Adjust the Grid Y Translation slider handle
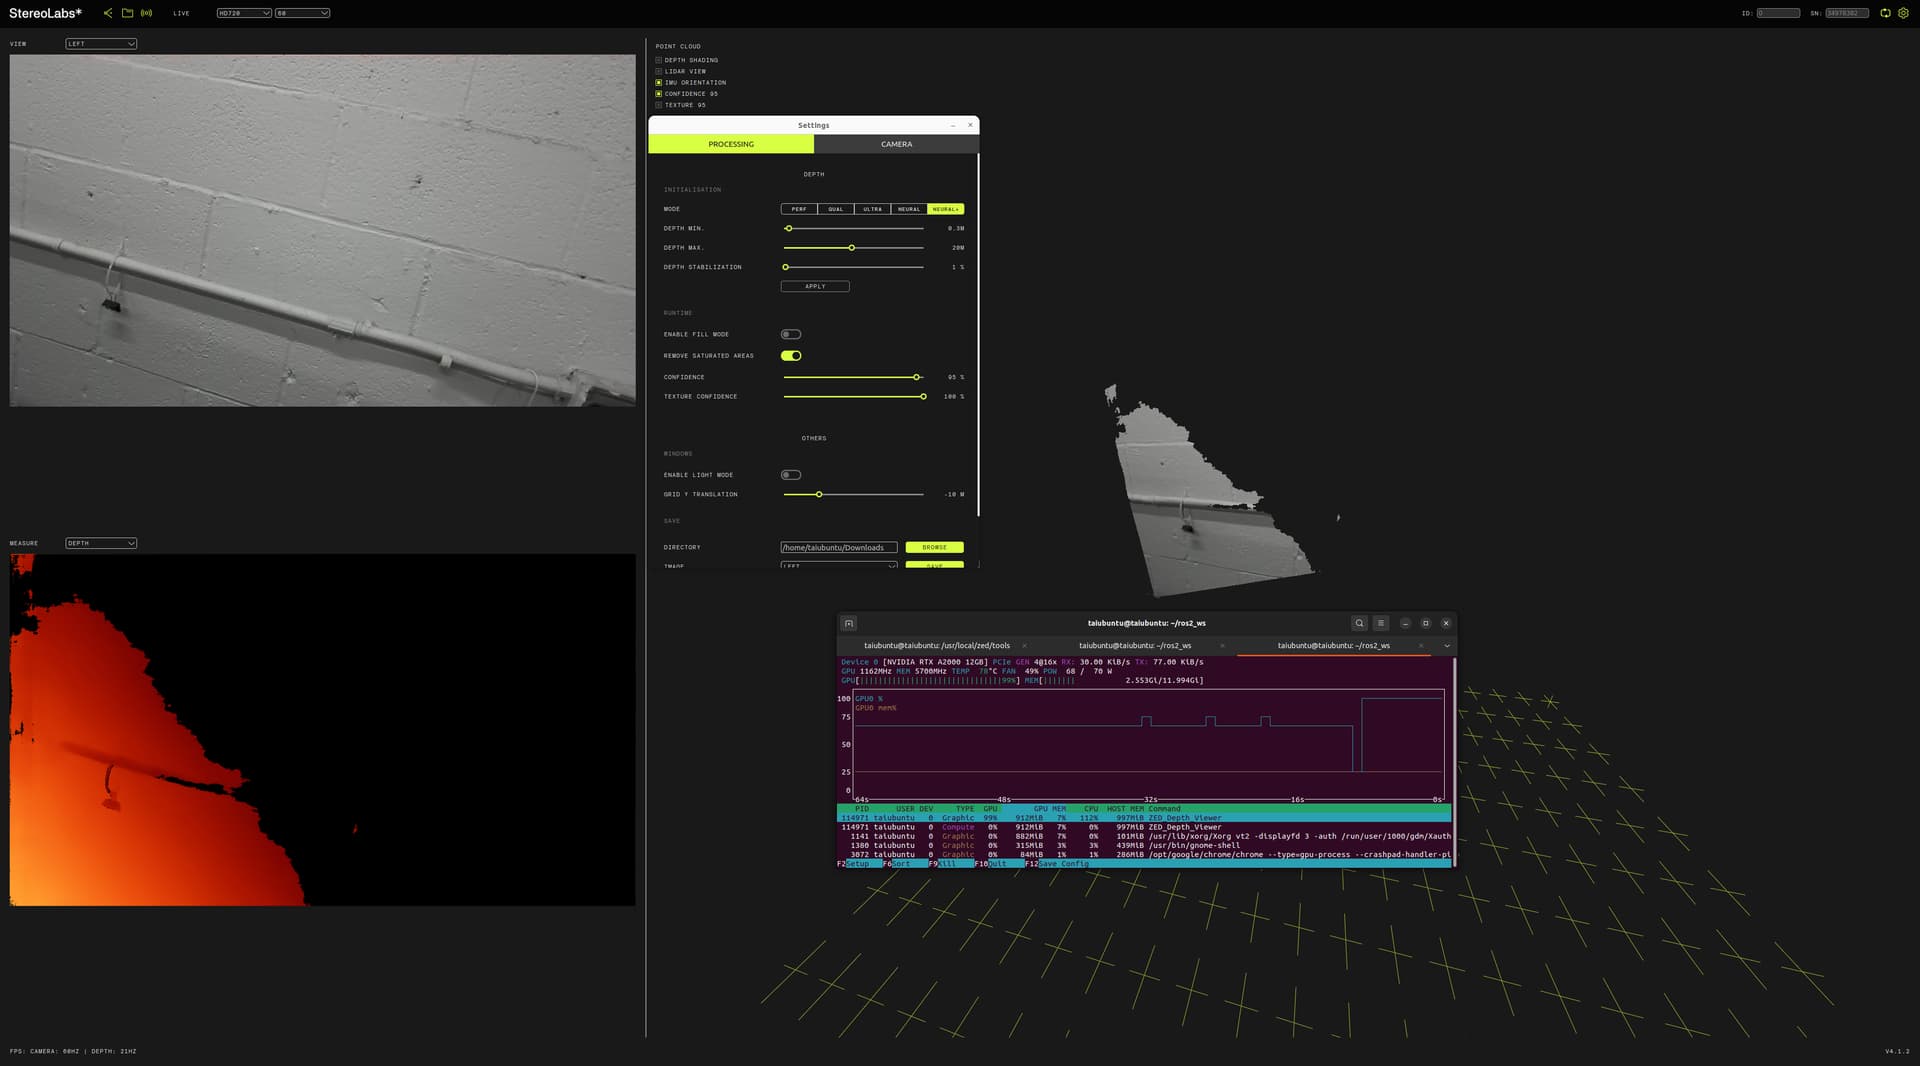1920x1066 pixels. (x=819, y=495)
